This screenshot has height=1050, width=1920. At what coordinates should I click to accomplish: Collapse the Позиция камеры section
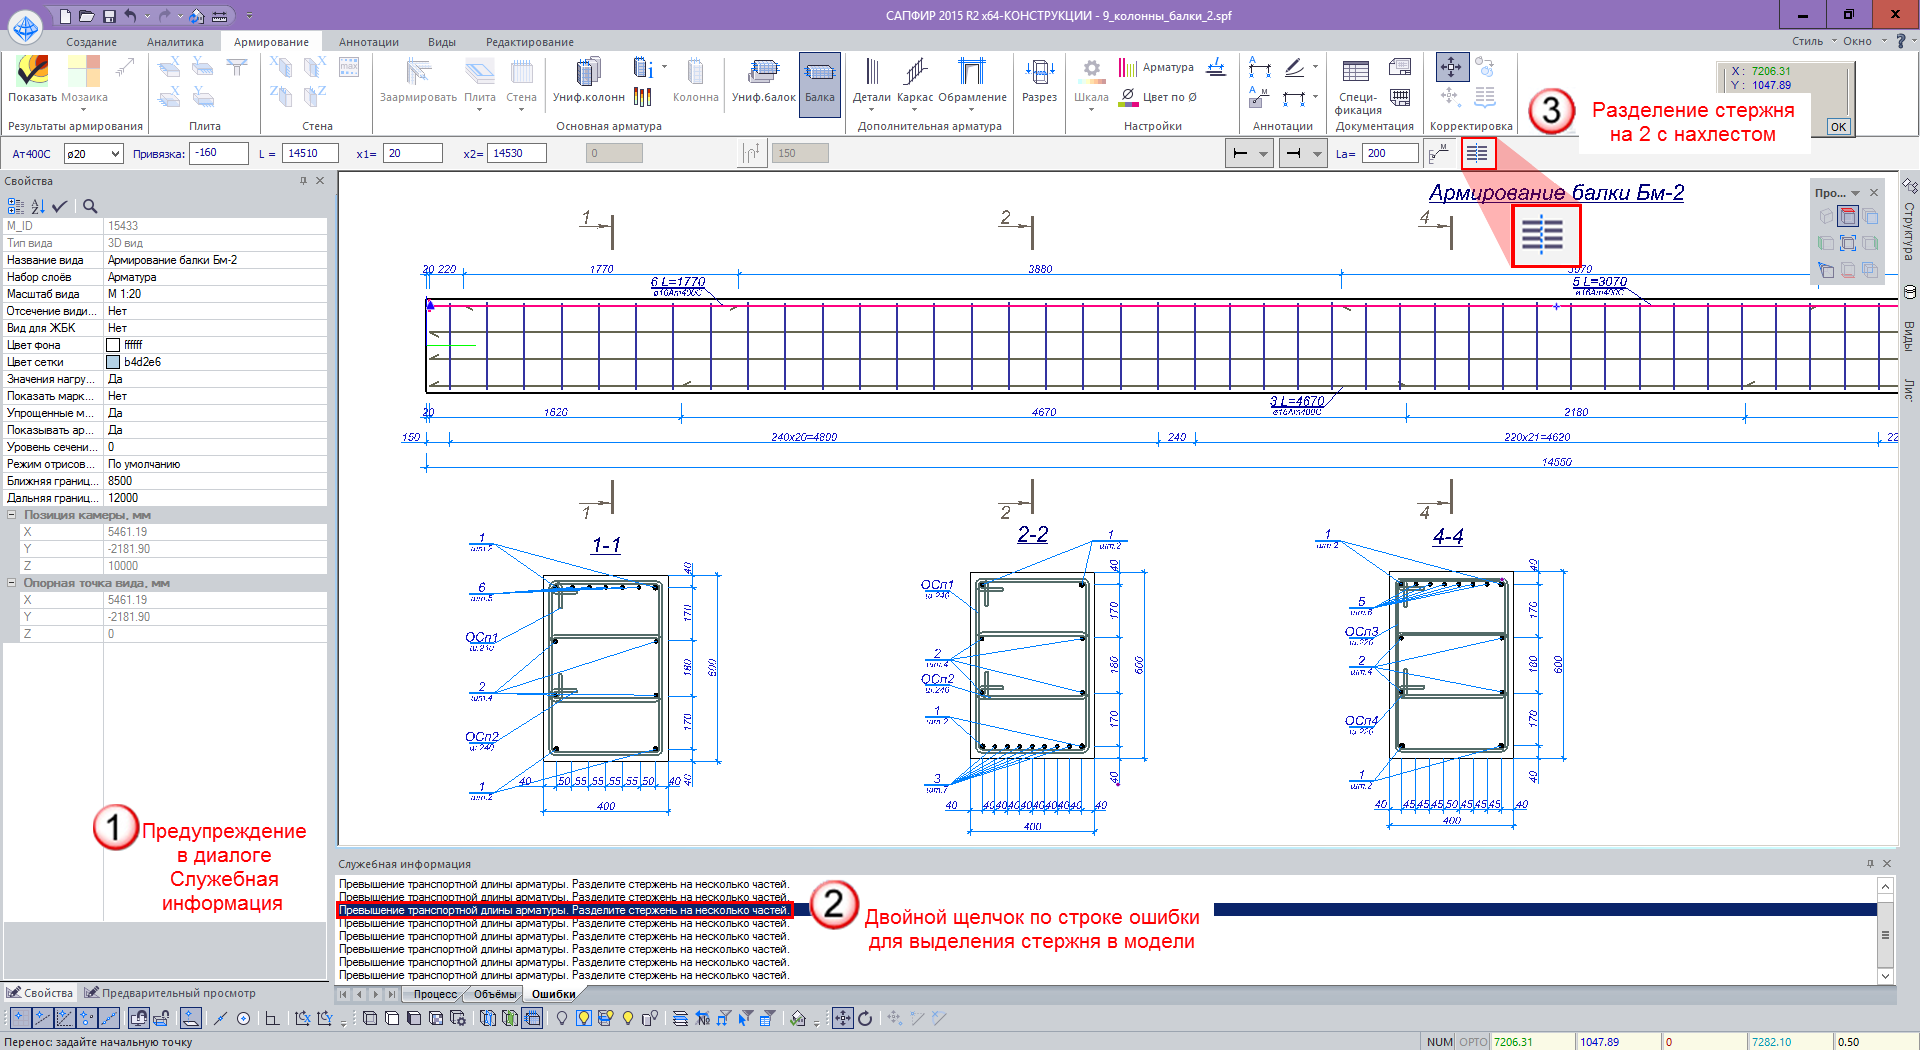click(12, 515)
